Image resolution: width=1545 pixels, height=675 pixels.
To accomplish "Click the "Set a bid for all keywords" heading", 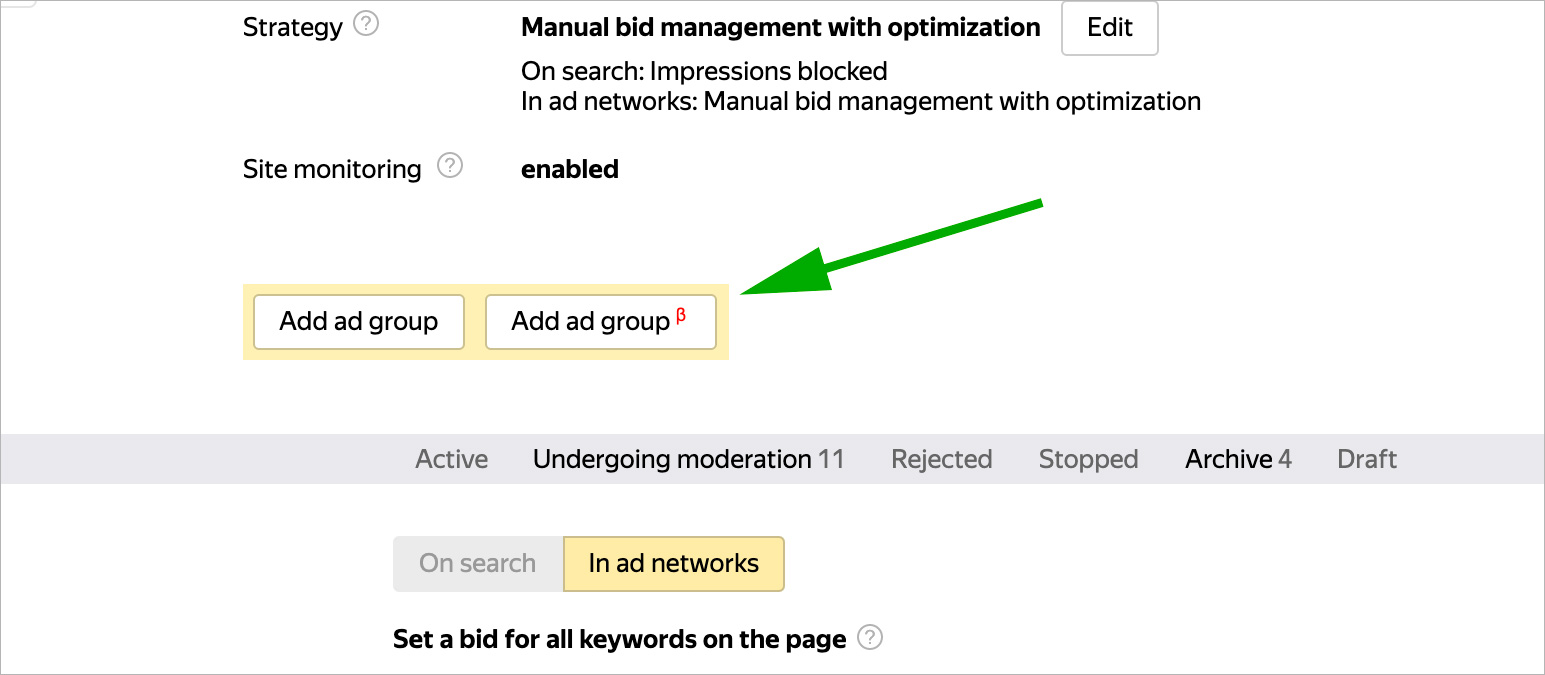I will coord(619,639).
